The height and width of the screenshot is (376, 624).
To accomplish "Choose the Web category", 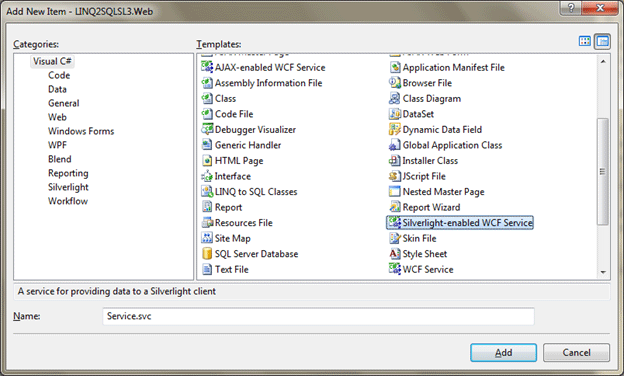I will click(x=57, y=117).
